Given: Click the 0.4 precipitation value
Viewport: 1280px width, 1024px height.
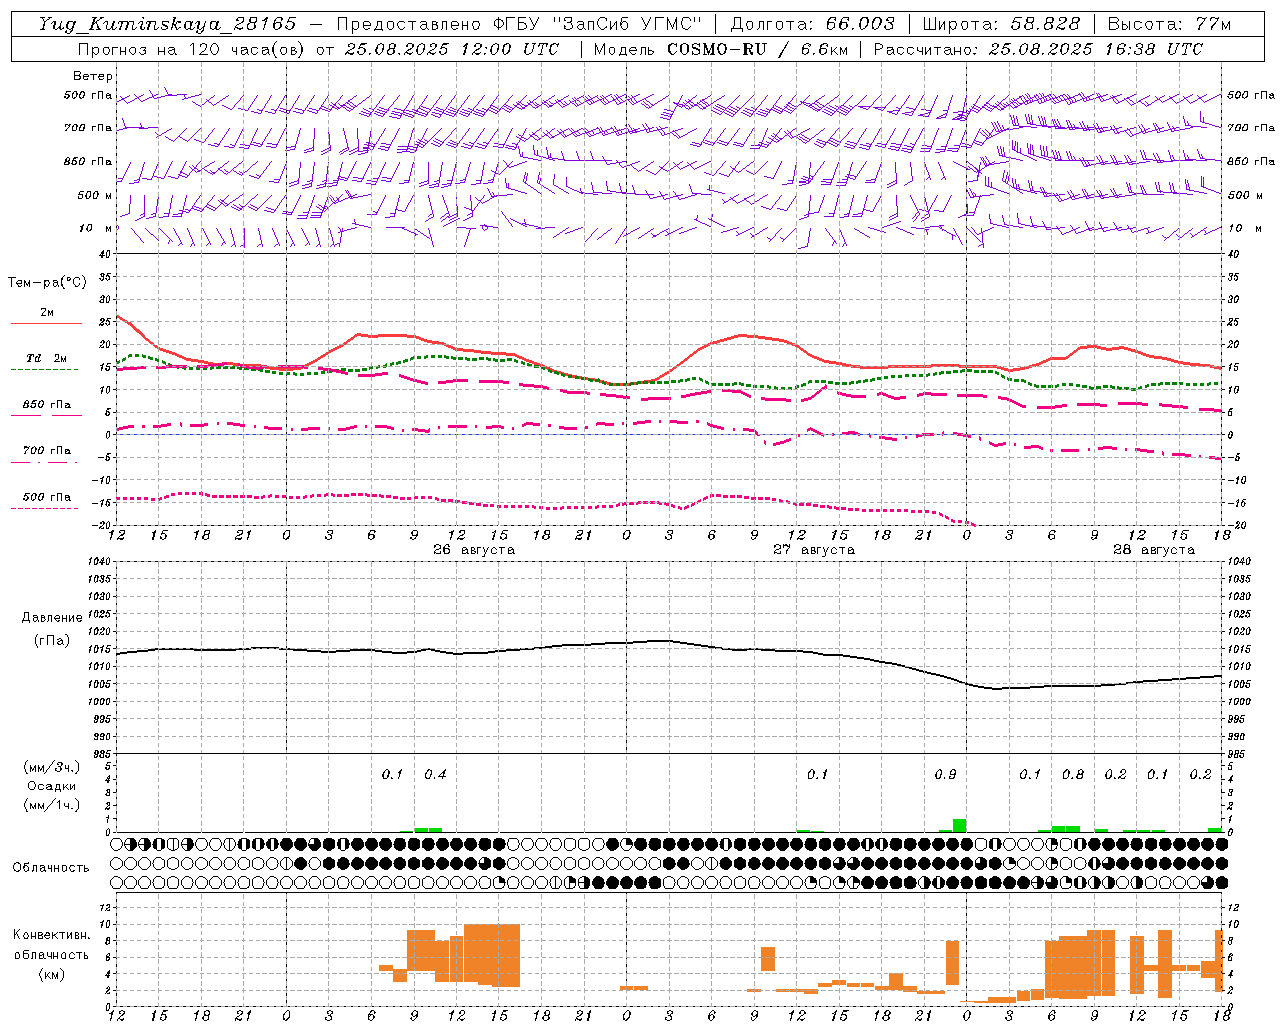Looking at the screenshot, I should (435, 775).
